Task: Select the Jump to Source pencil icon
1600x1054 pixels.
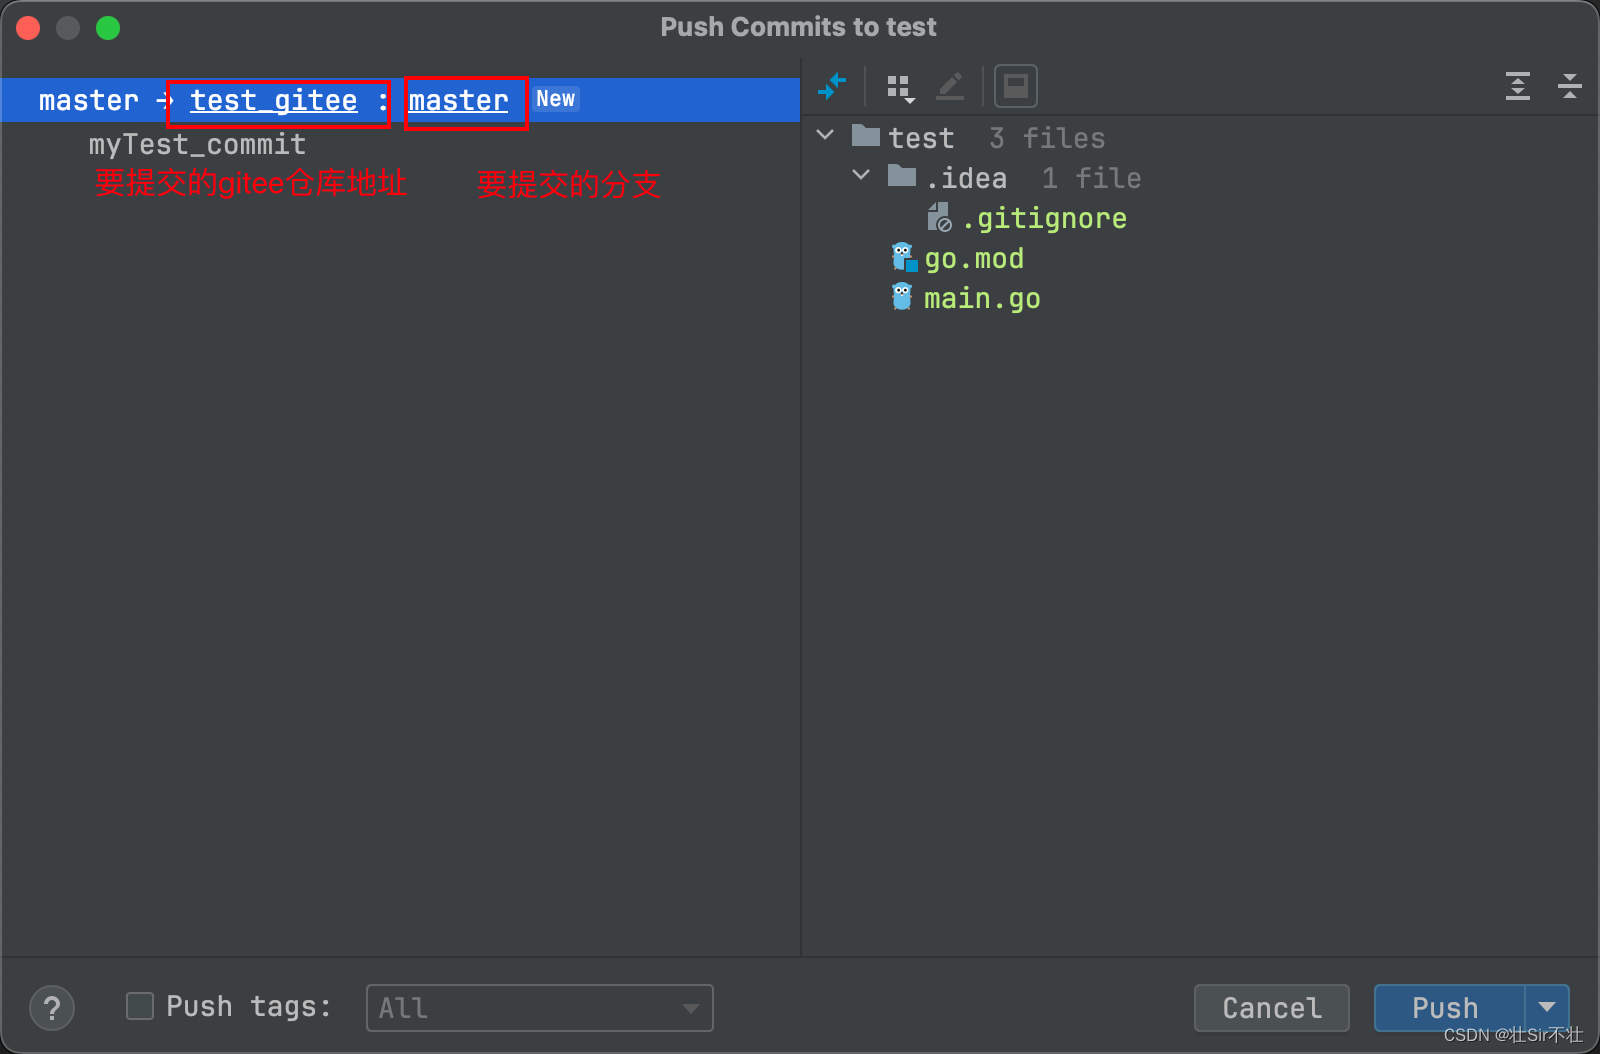Action: pyautogui.click(x=950, y=87)
